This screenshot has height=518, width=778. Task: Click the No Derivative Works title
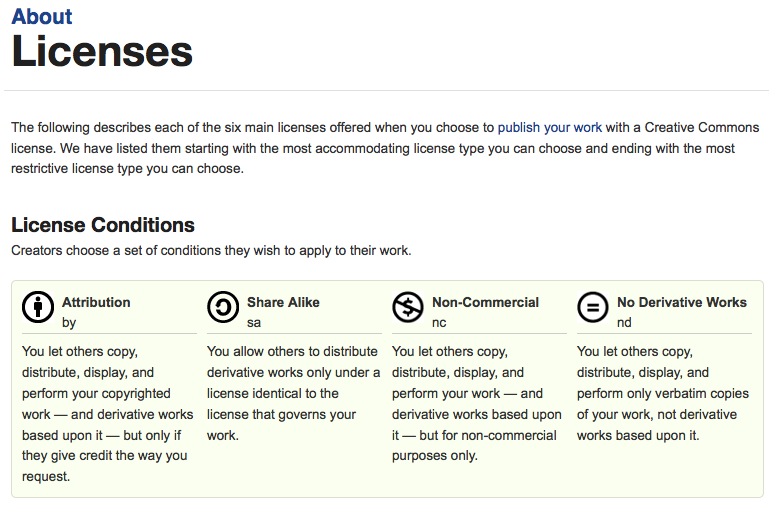click(x=681, y=302)
